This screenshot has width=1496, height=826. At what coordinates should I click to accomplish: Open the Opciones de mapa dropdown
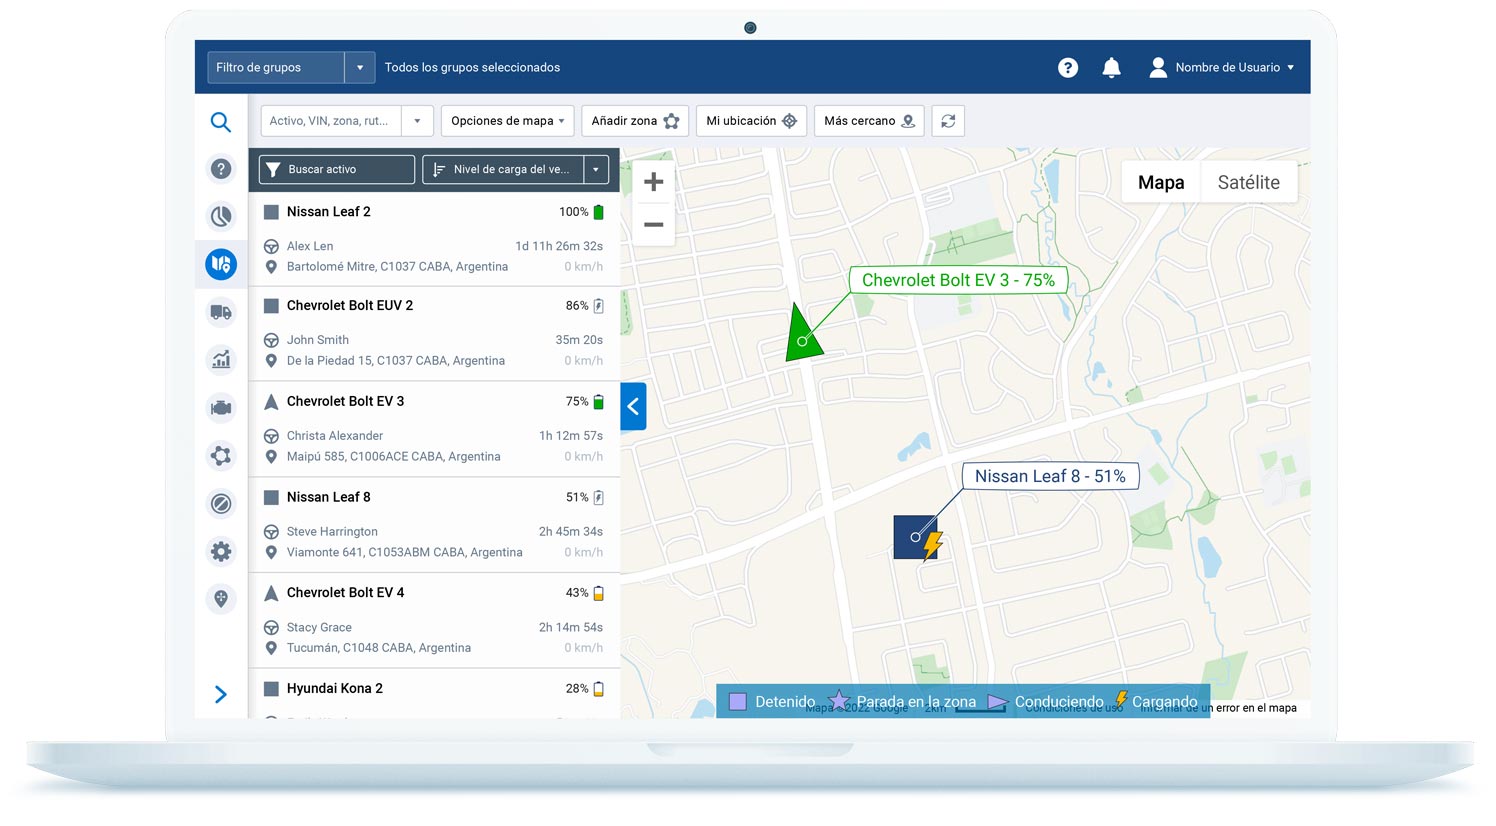508,121
